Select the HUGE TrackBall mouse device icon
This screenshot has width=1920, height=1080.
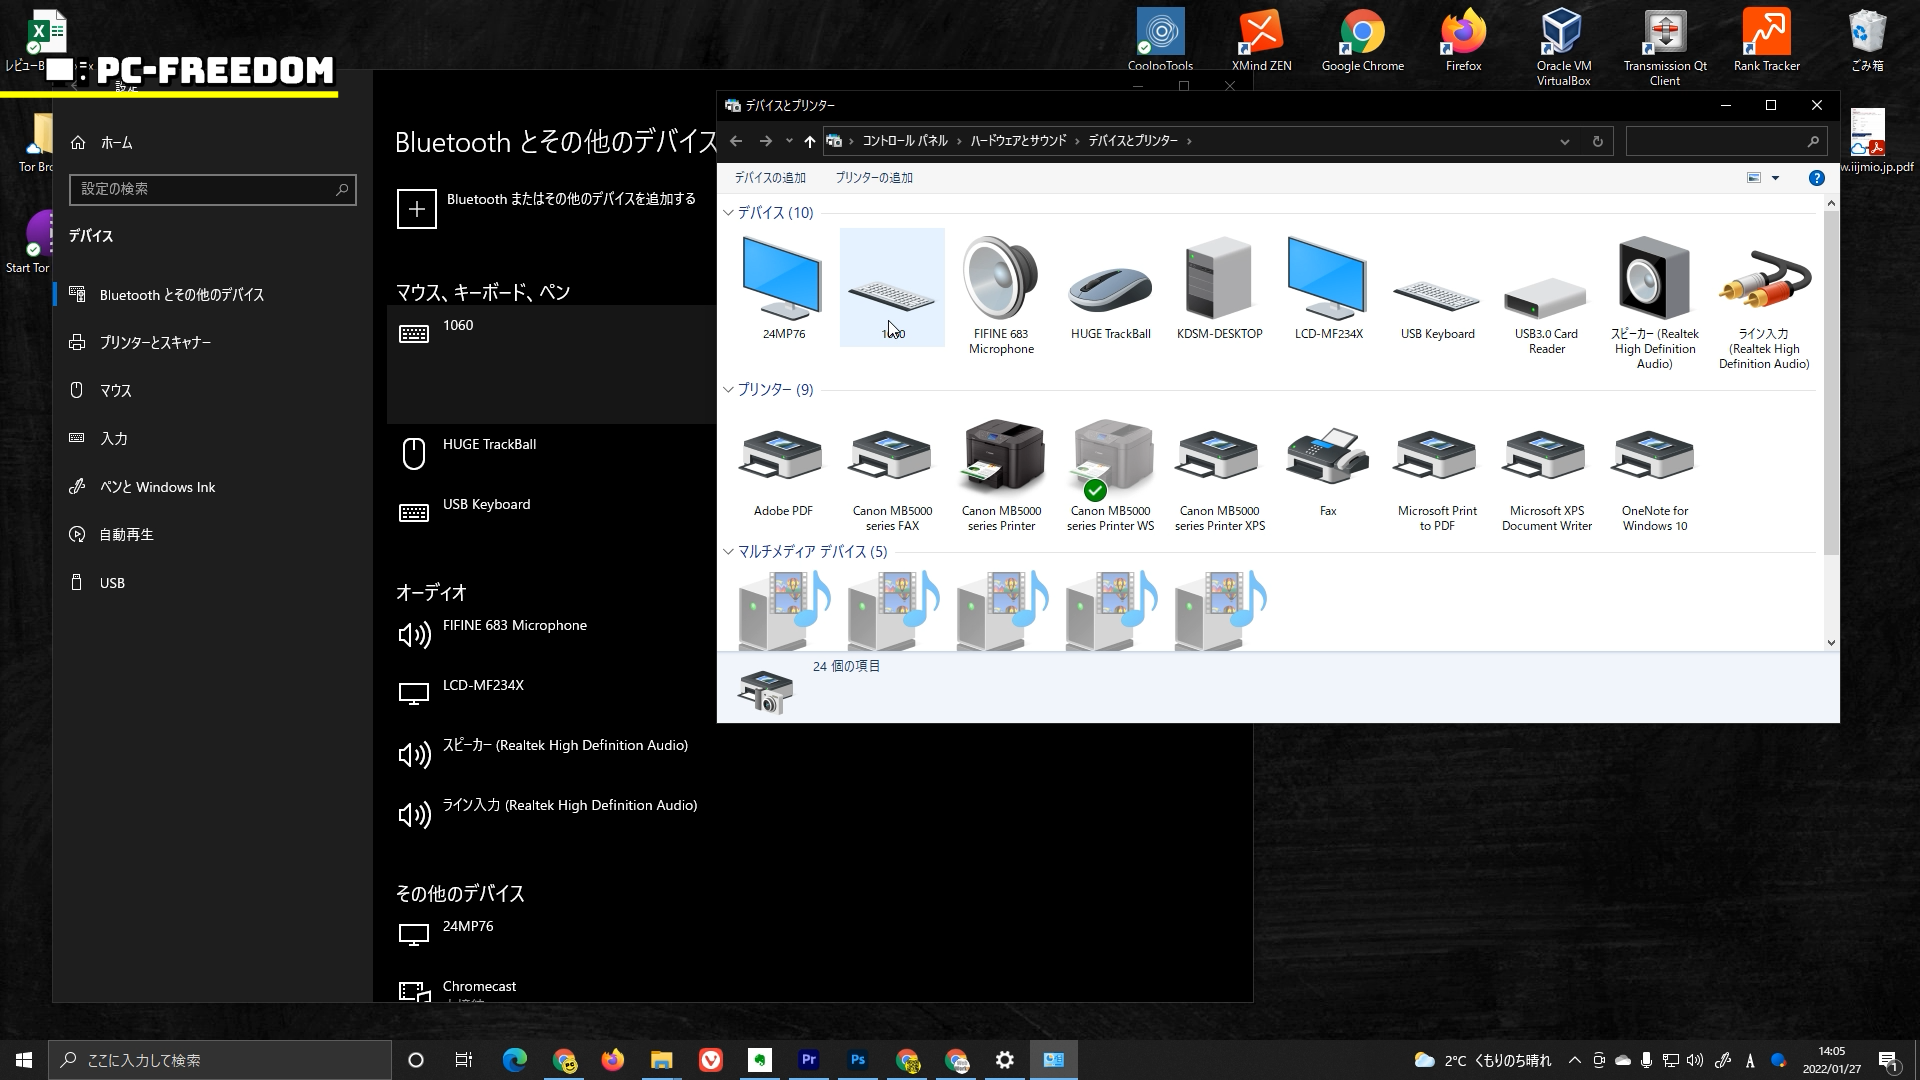pyautogui.click(x=1110, y=287)
